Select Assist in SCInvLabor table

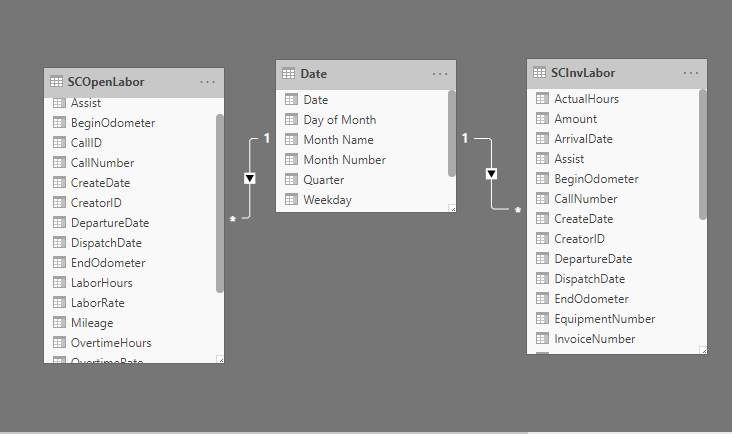569,159
